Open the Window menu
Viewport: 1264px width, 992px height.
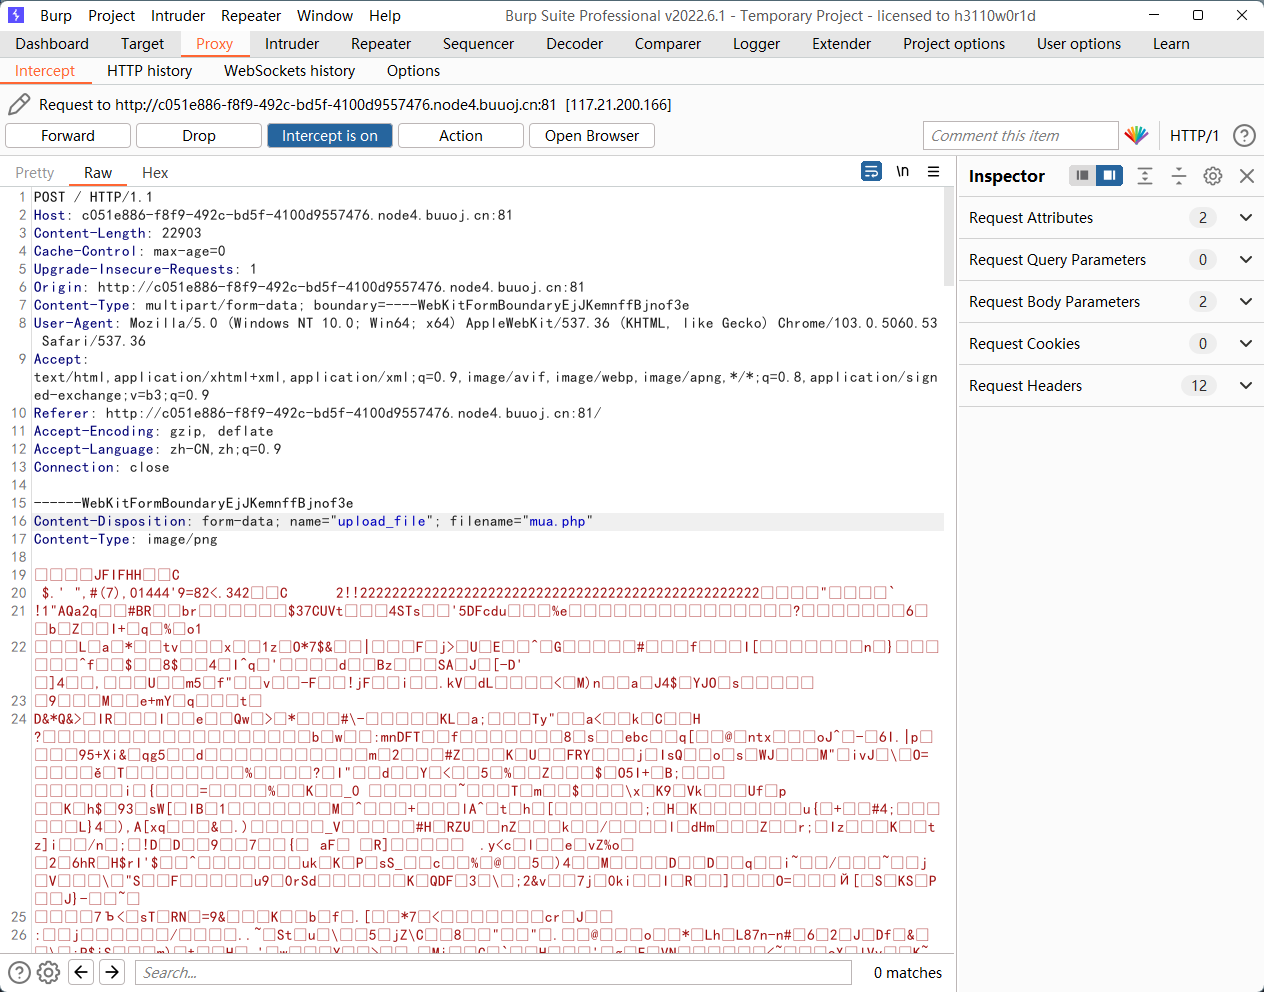pyautogui.click(x=325, y=15)
